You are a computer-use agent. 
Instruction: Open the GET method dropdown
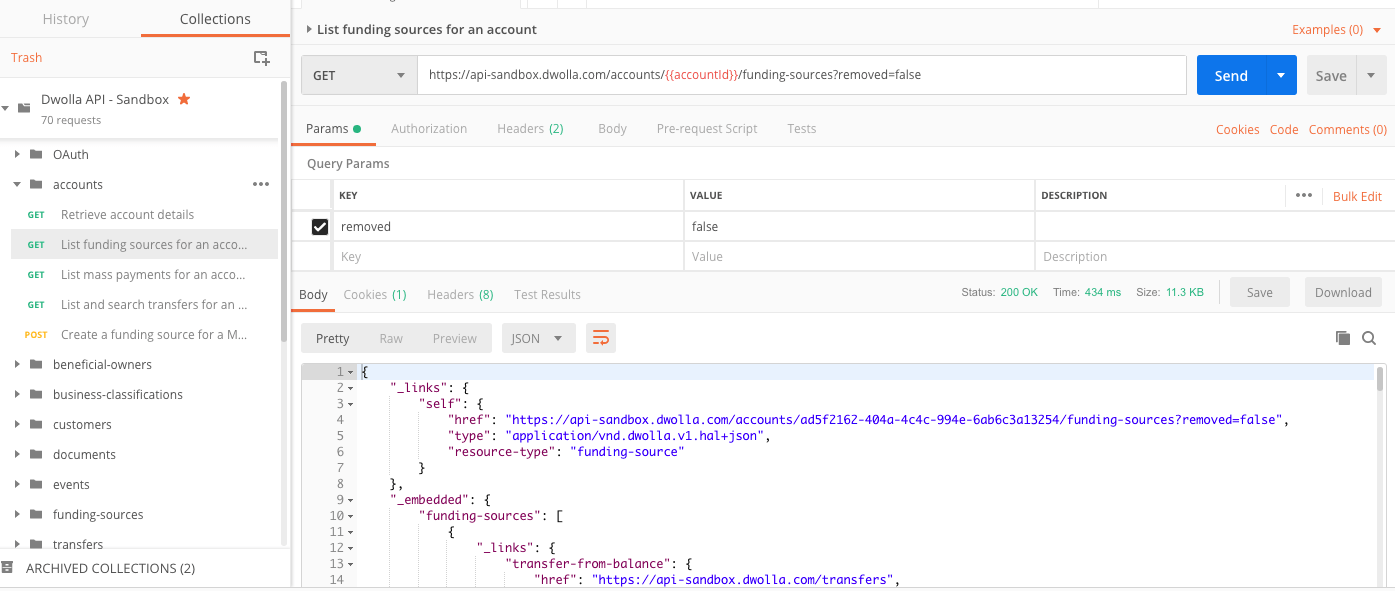coord(359,75)
